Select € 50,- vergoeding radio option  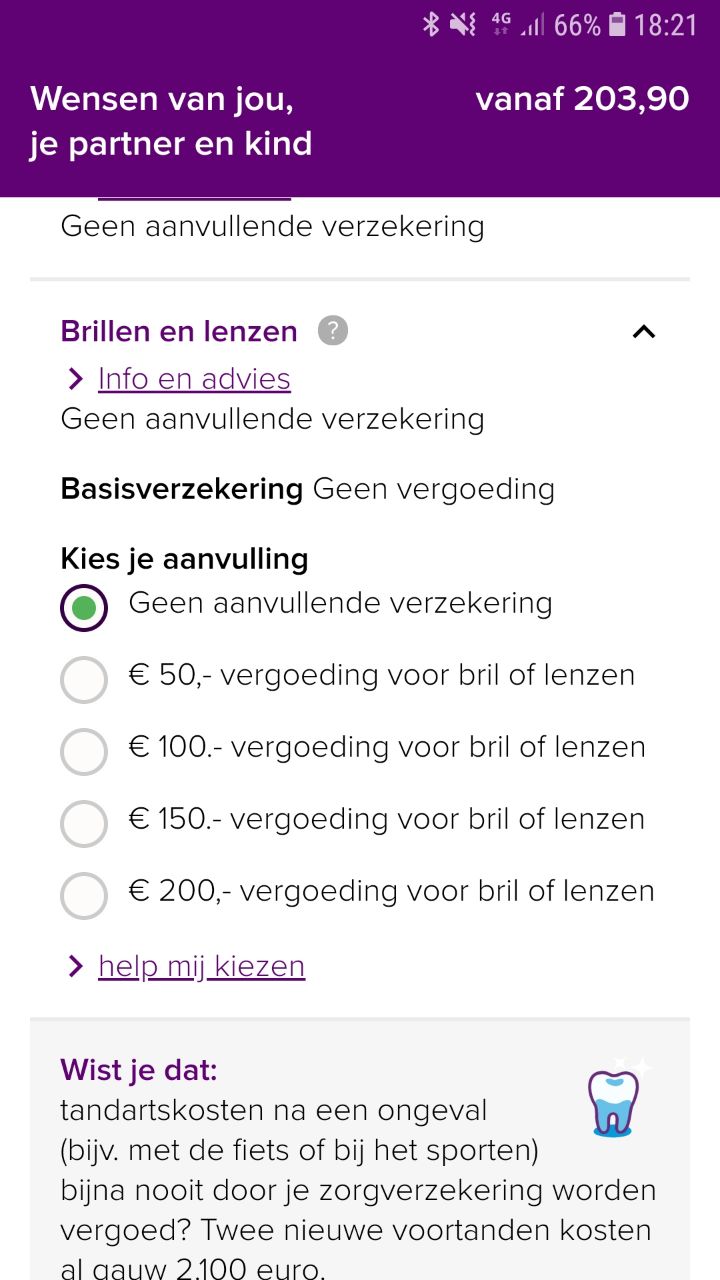[x=84, y=679]
